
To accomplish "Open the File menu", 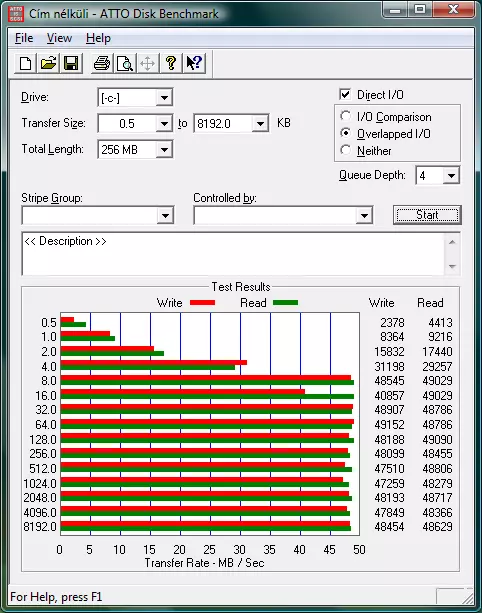I will 24,38.
